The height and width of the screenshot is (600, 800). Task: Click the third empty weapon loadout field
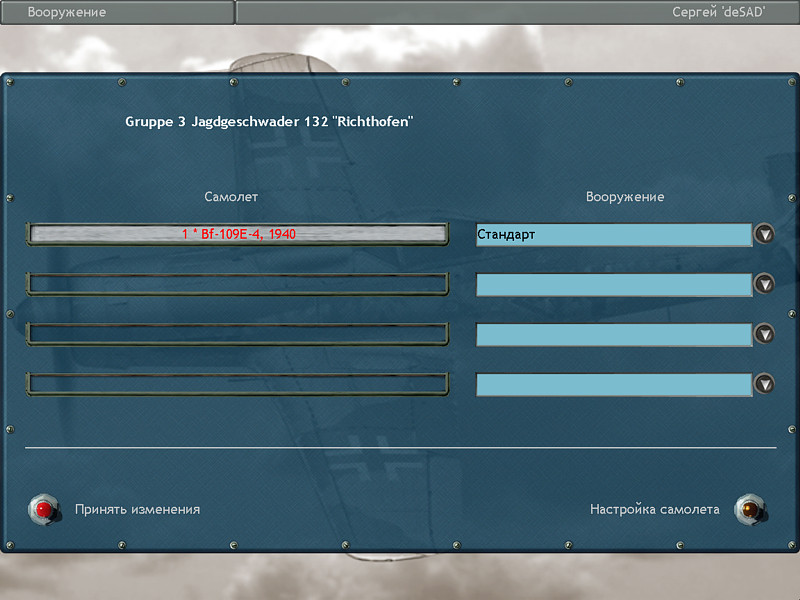(x=614, y=334)
